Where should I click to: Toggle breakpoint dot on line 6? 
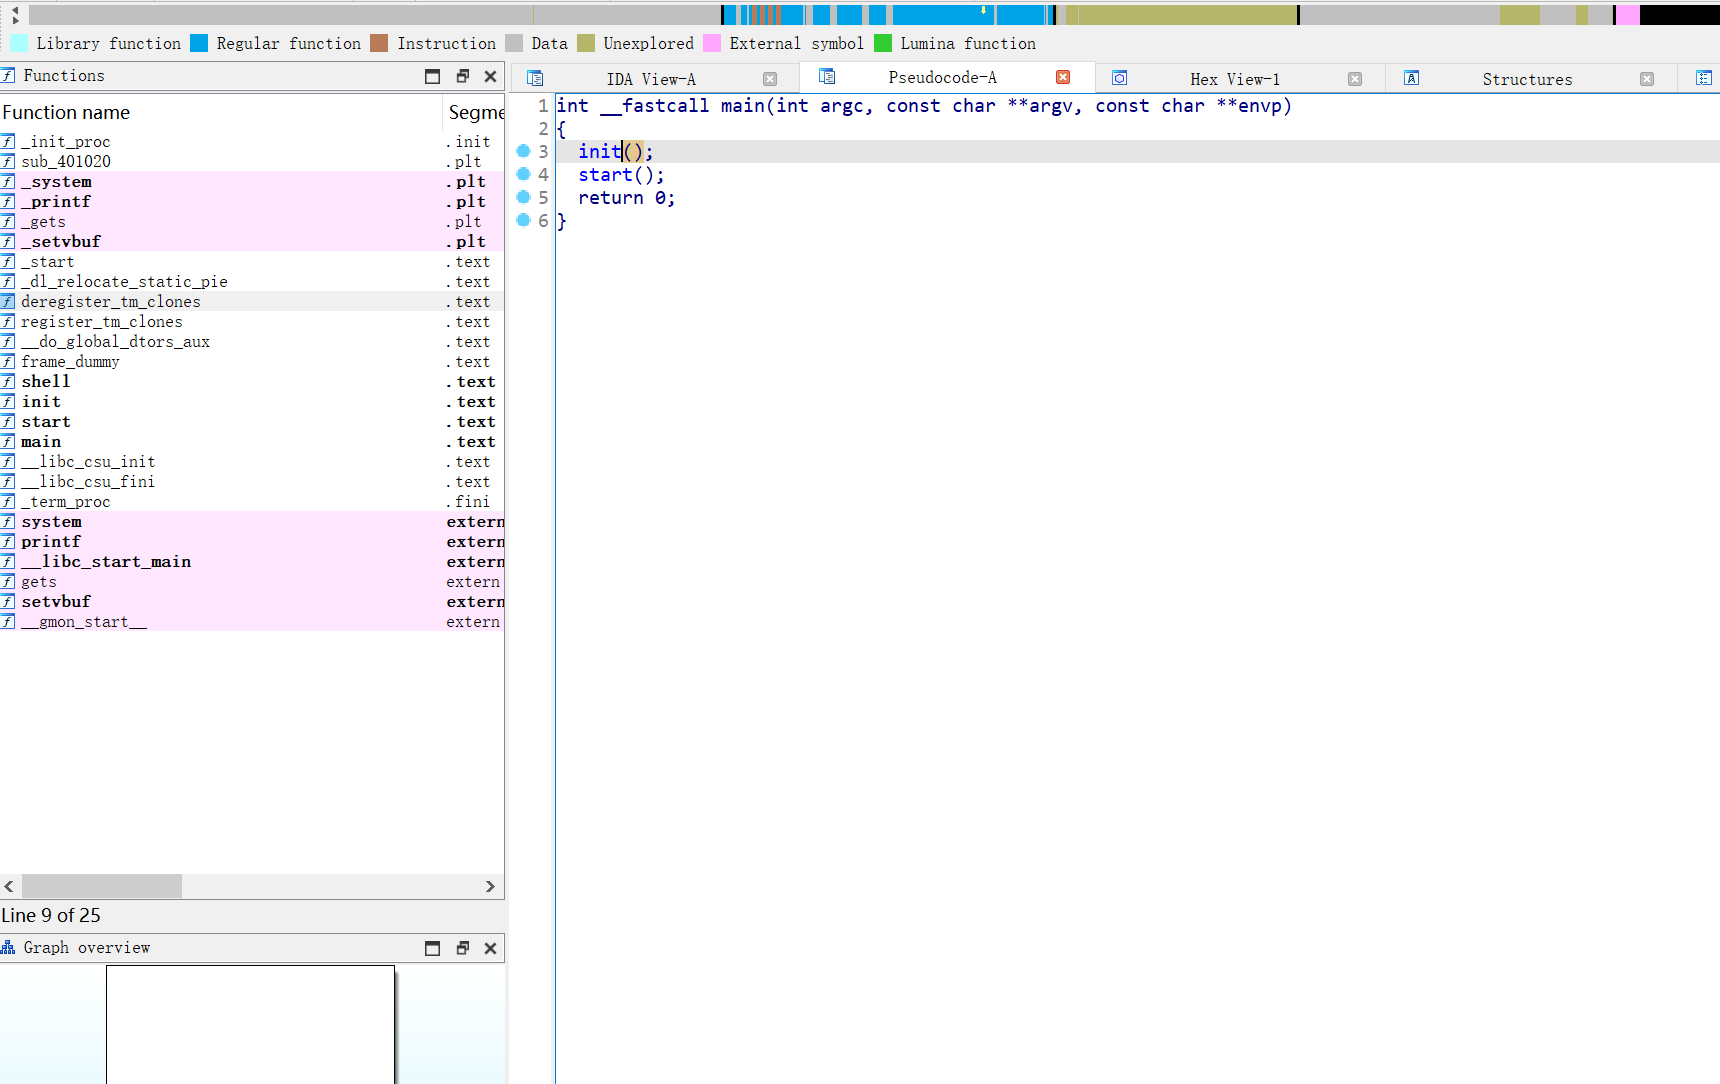point(523,220)
